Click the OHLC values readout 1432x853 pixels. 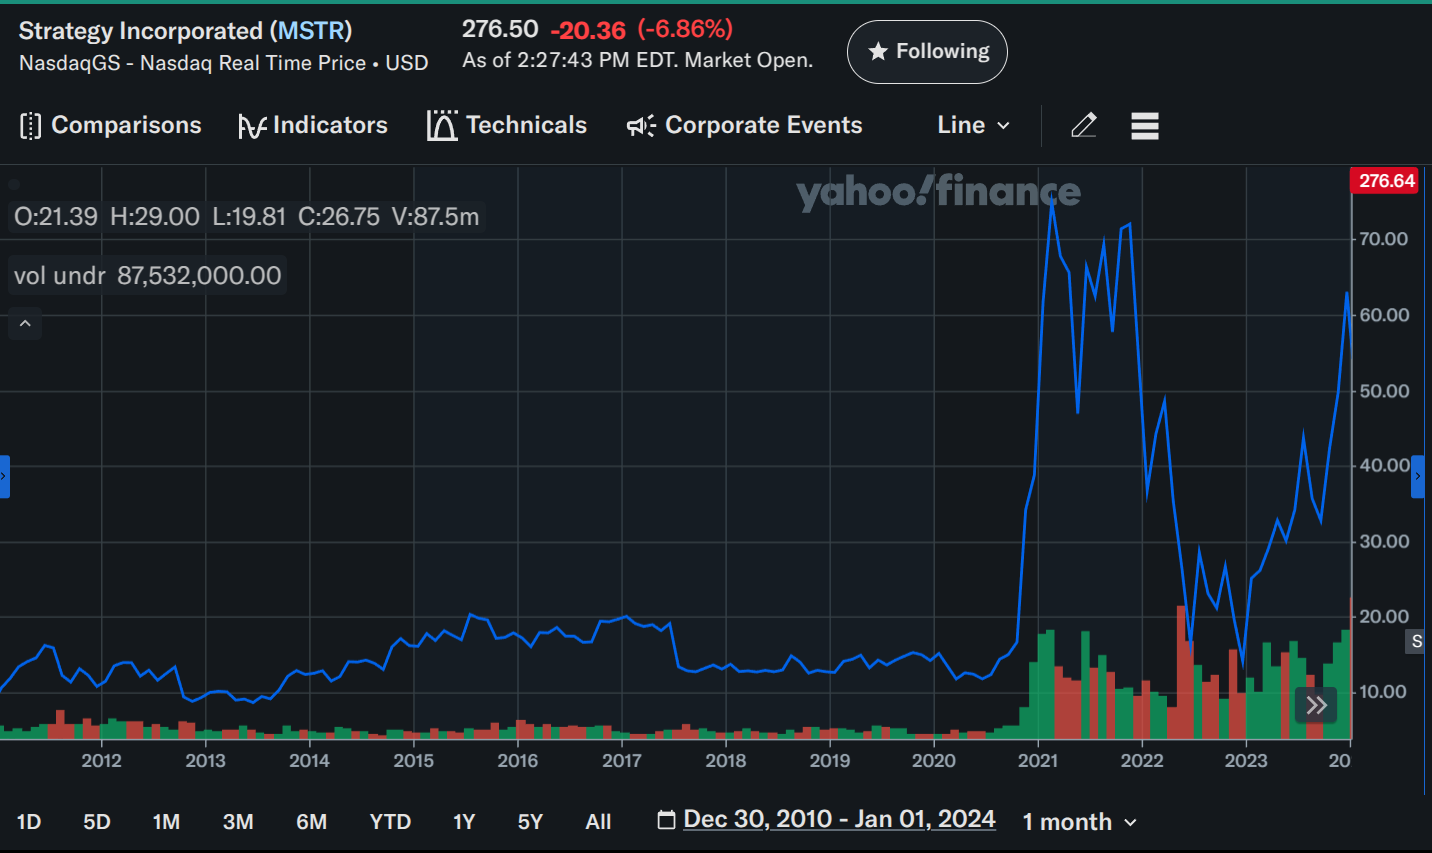[247, 216]
